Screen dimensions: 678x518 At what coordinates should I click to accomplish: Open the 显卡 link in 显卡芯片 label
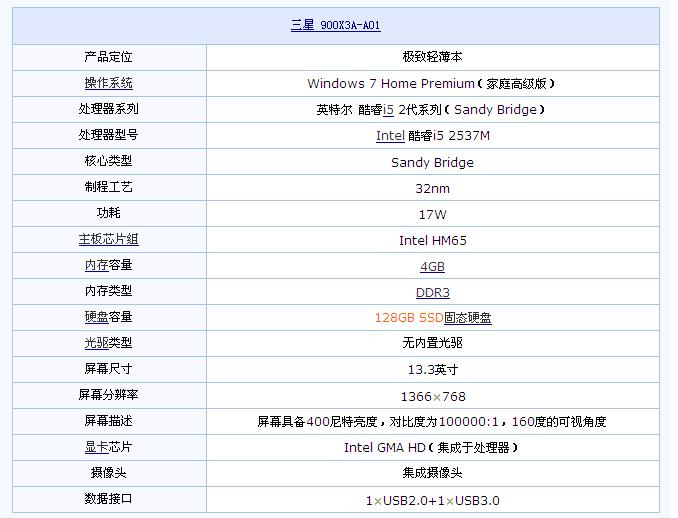tap(96, 447)
